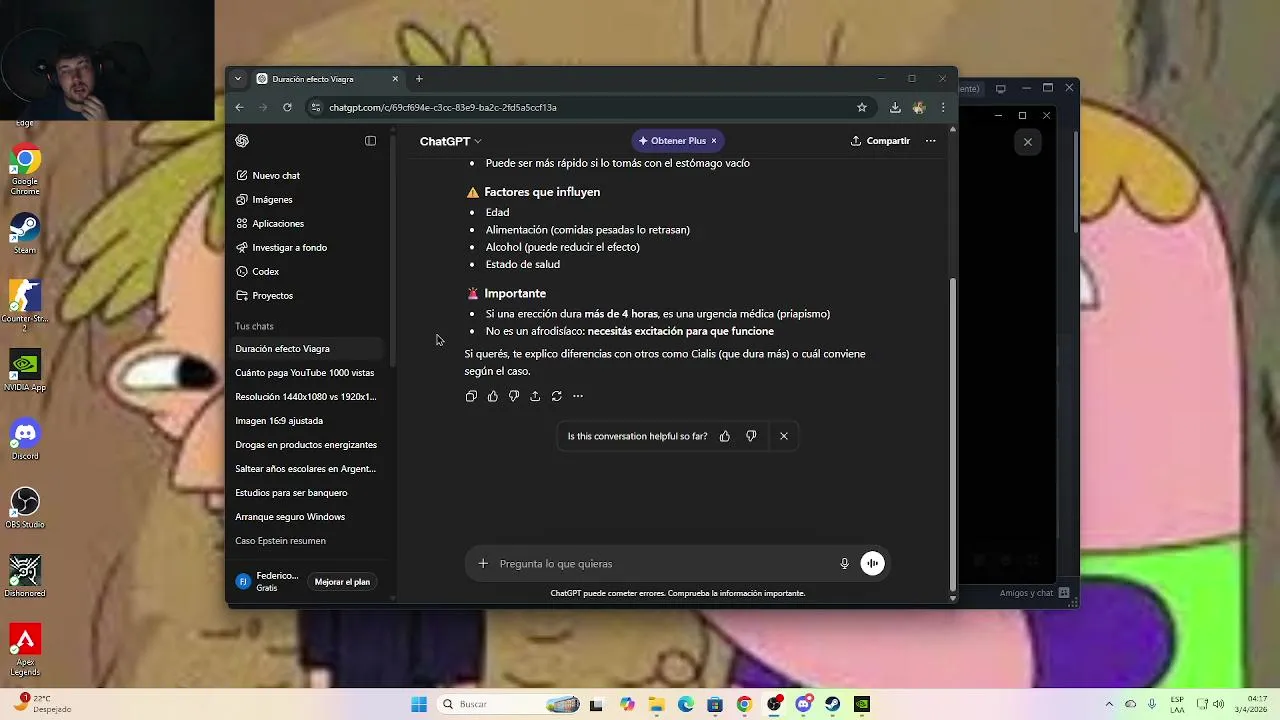Open Steam desktop shortcut
This screenshot has height=720, width=1280.
(25, 234)
